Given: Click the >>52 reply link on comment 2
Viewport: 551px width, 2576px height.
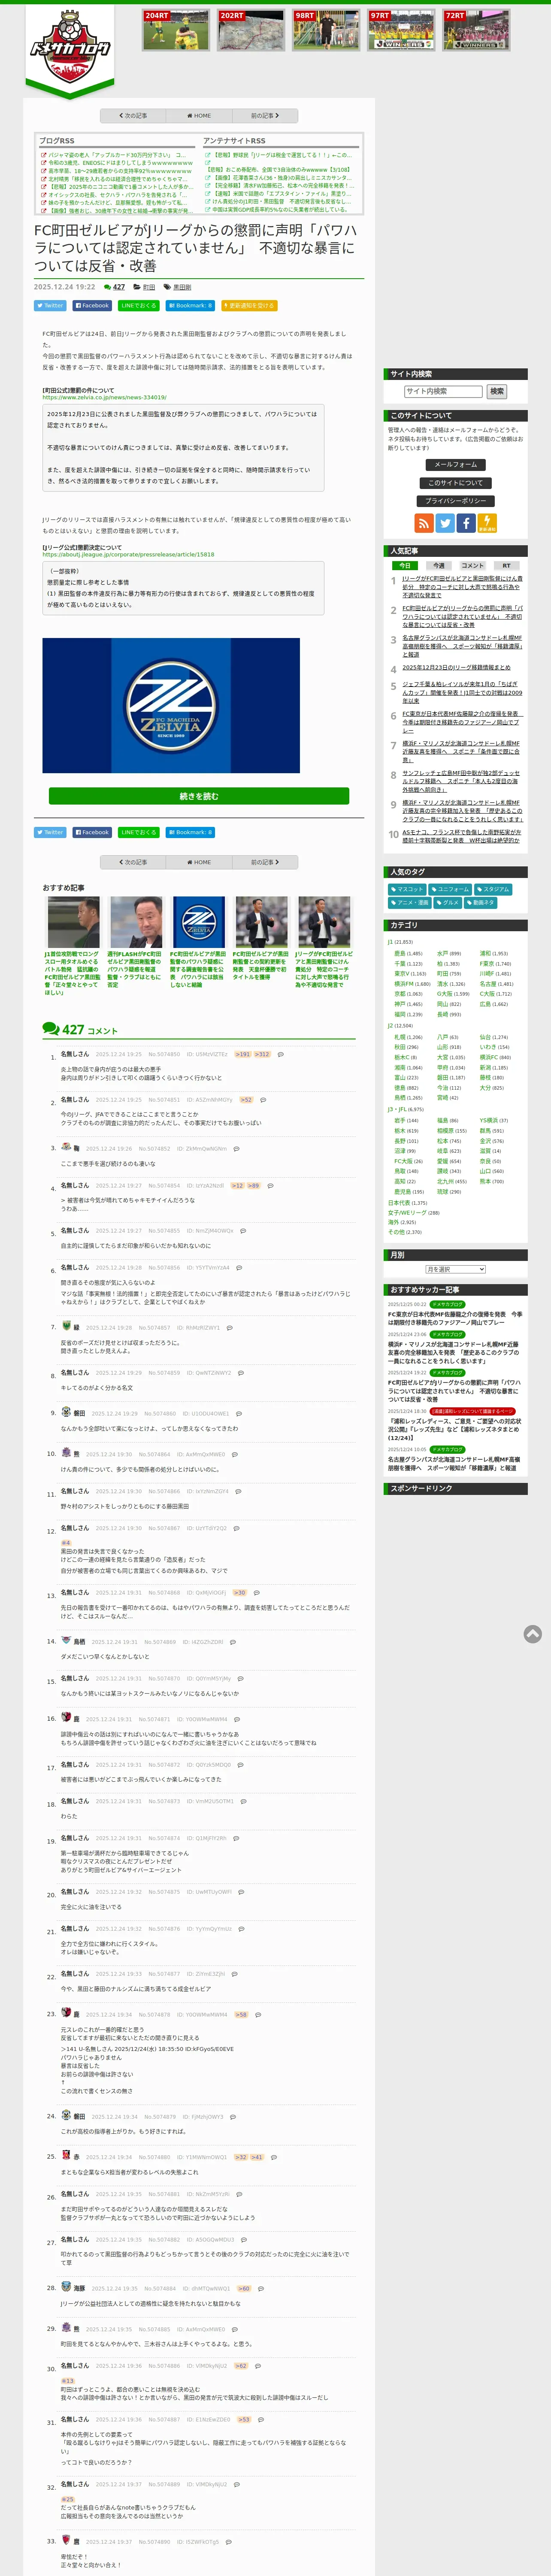Looking at the screenshot, I should [246, 1100].
